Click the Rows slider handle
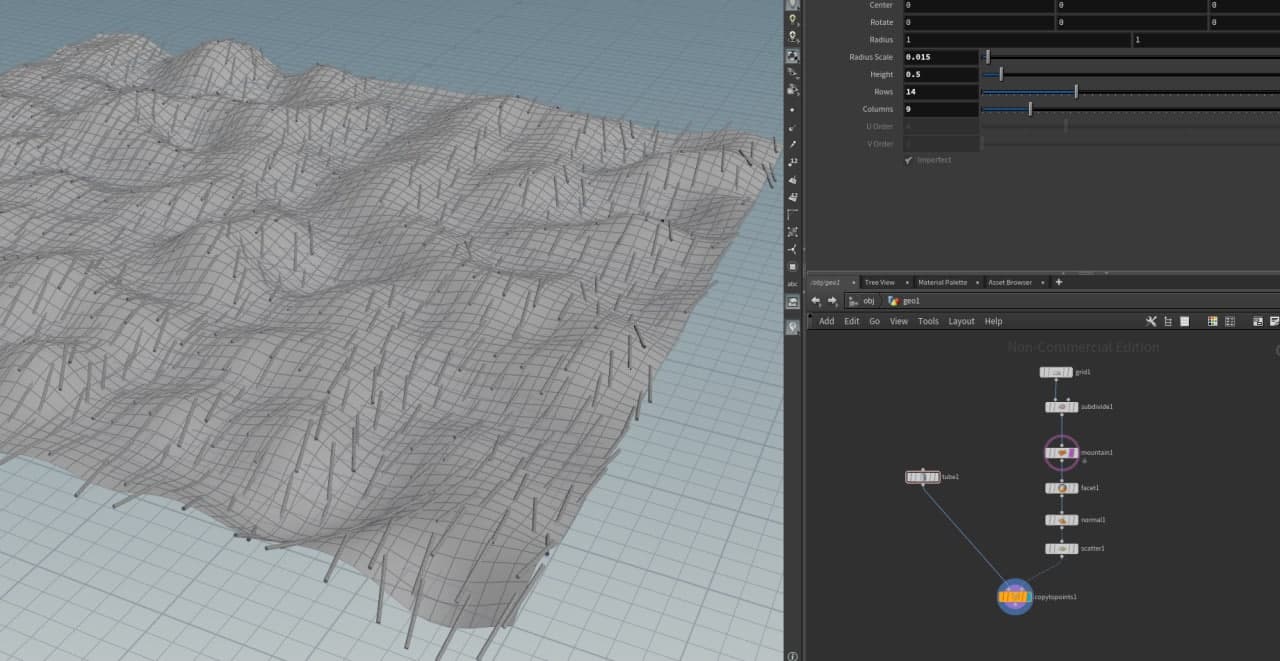Image resolution: width=1280 pixels, height=661 pixels. pyautogui.click(x=1076, y=92)
